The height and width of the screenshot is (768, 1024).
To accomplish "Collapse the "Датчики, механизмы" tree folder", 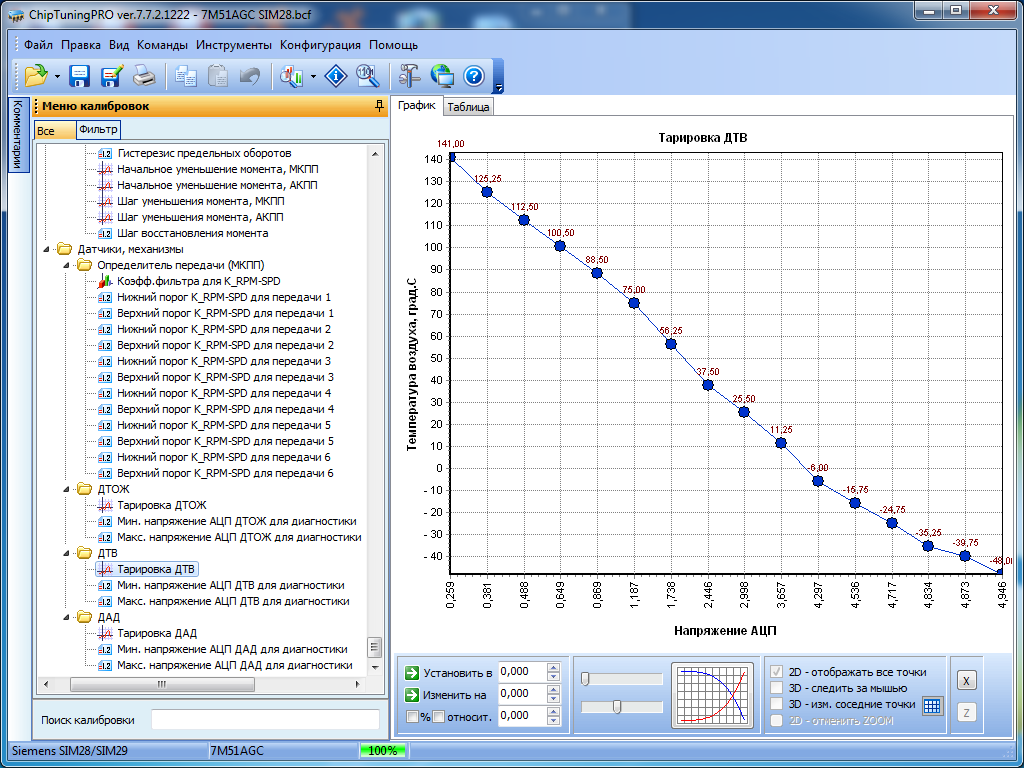I will tap(48, 249).
